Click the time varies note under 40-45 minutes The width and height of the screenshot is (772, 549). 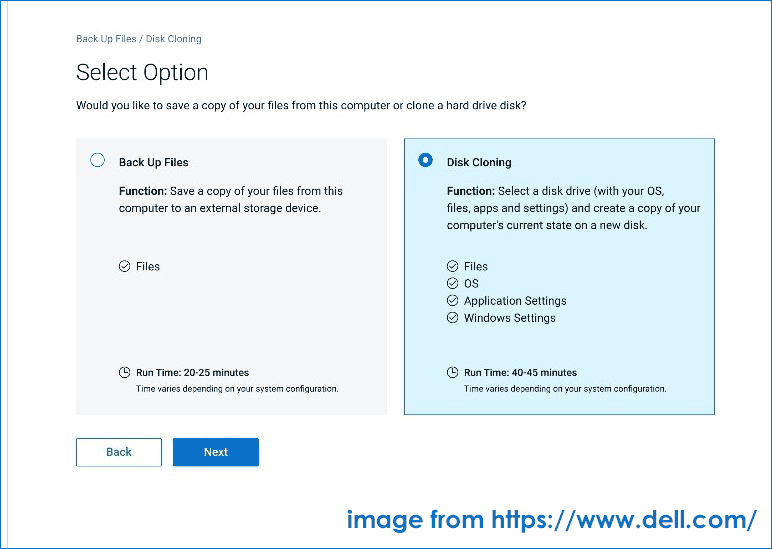tap(565, 389)
